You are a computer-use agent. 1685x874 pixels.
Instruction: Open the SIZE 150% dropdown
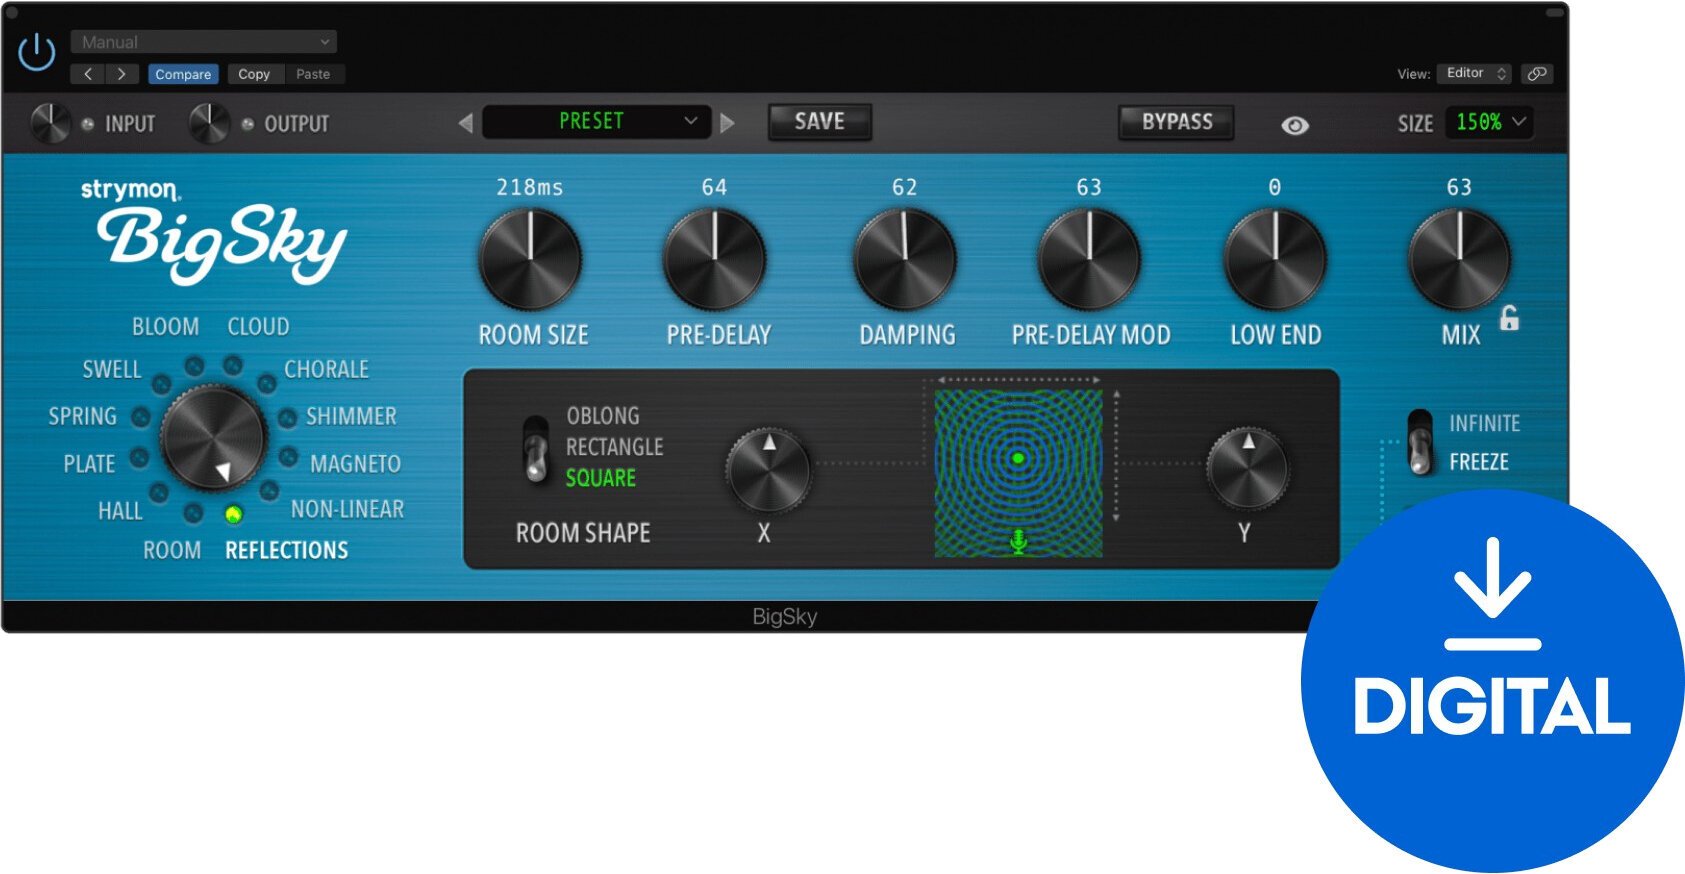coord(1489,122)
